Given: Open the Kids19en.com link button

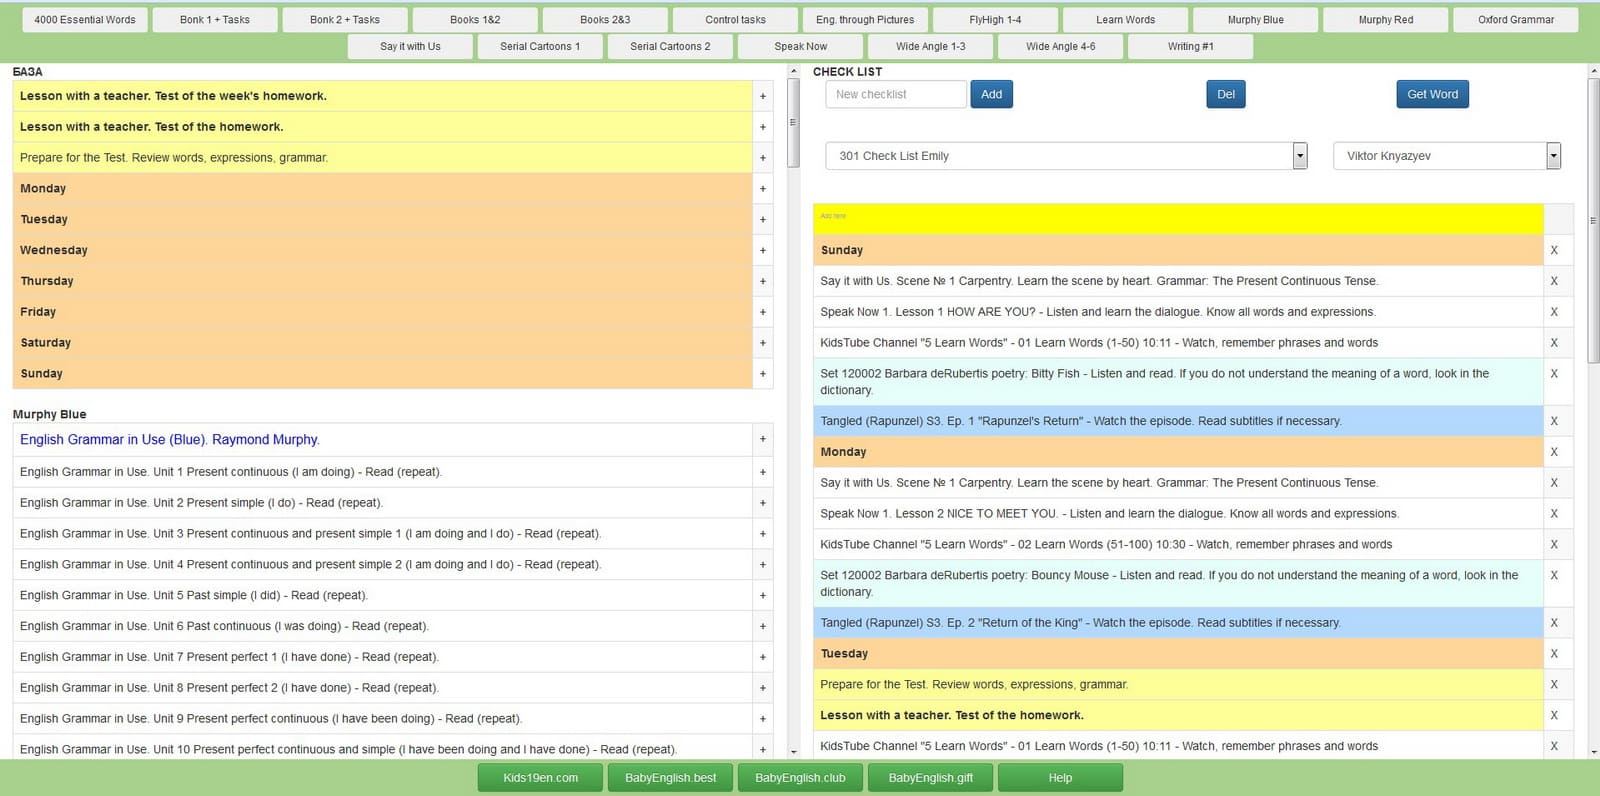Looking at the screenshot, I should [540, 778].
